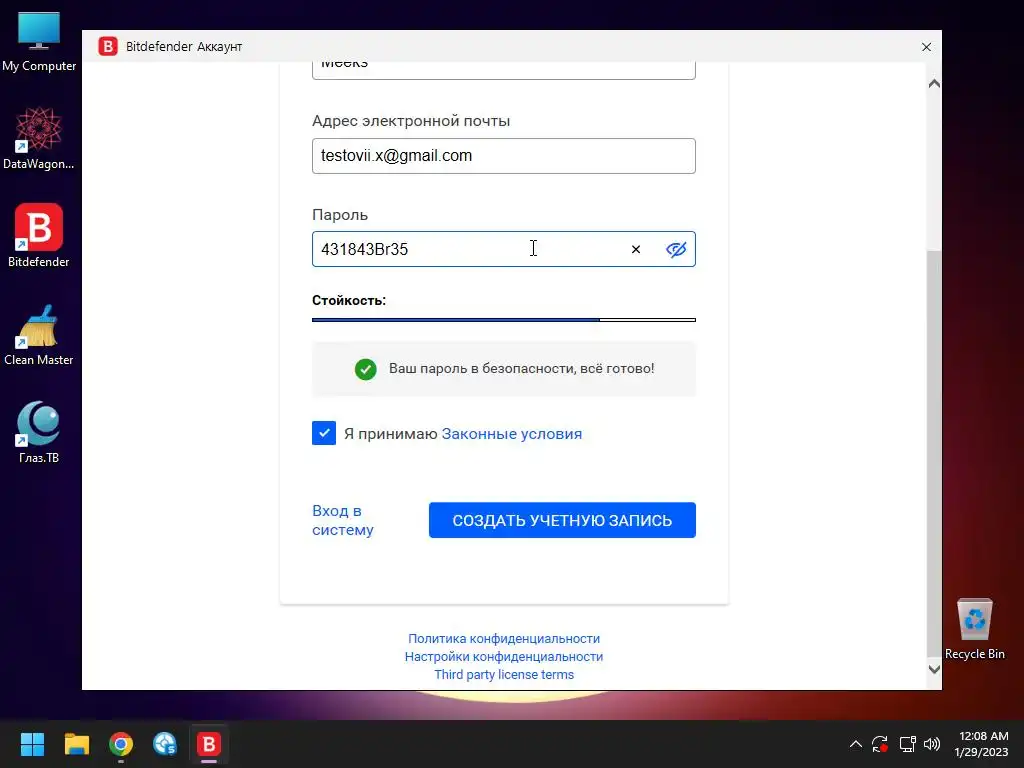
Task: Click the sync tray icon with red dot
Action: click(880, 744)
